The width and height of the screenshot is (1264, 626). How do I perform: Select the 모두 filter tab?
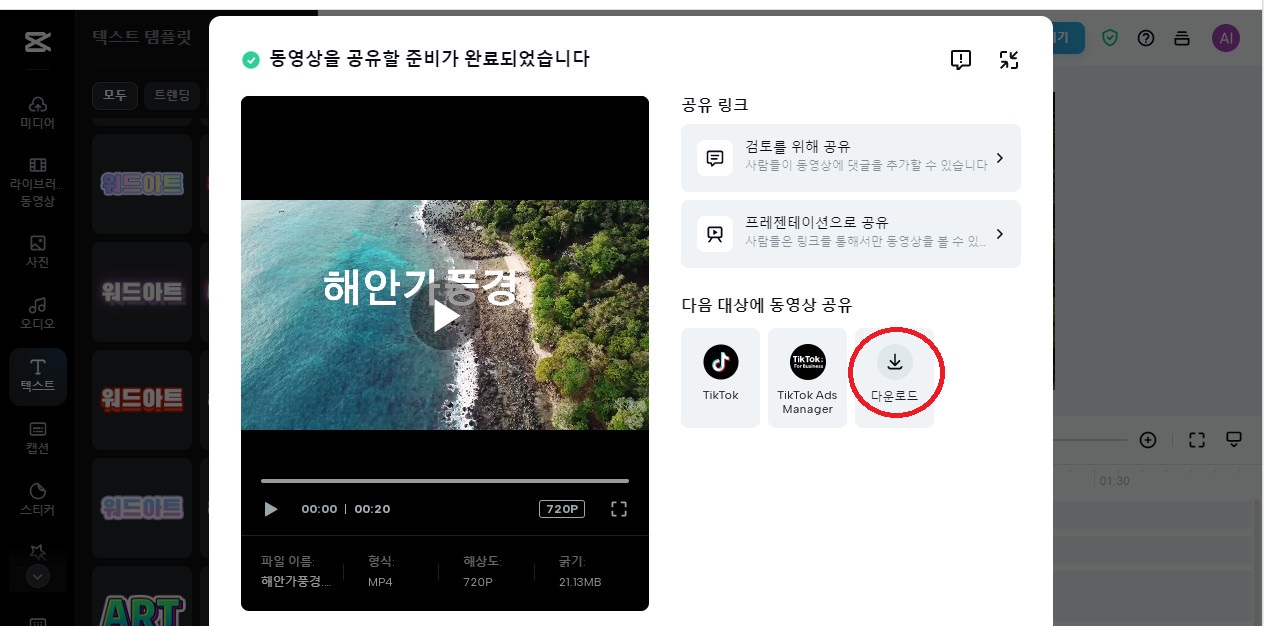[114, 96]
